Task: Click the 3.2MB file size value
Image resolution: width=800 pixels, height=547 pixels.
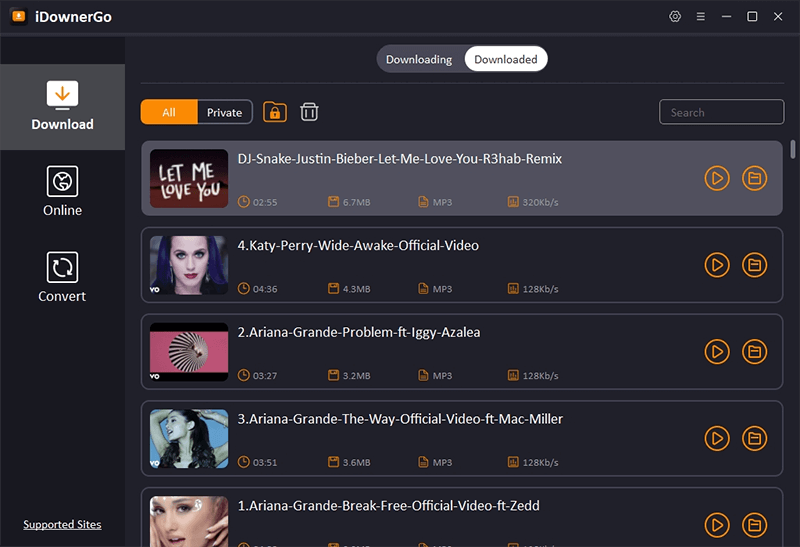Action: 356,376
